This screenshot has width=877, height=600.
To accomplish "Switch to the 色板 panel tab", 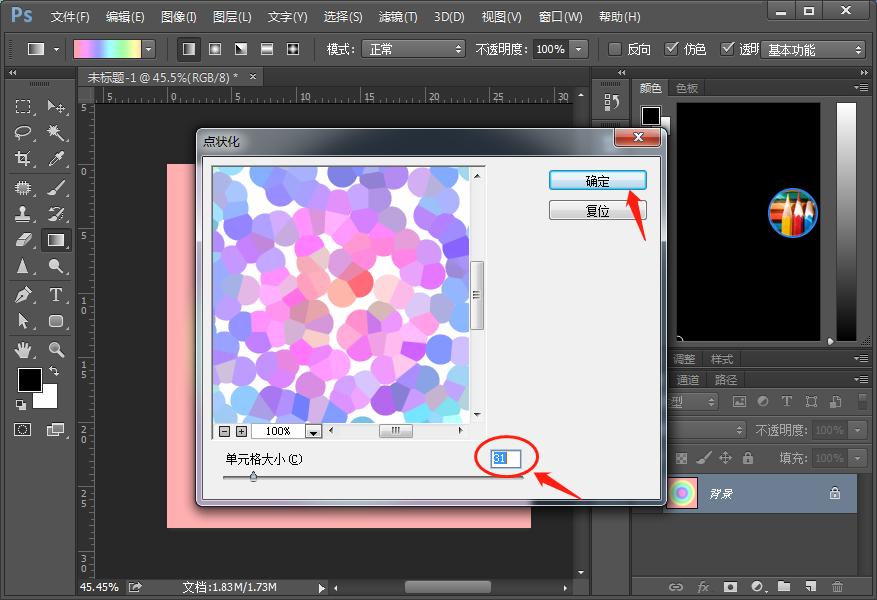I will click(x=687, y=88).
